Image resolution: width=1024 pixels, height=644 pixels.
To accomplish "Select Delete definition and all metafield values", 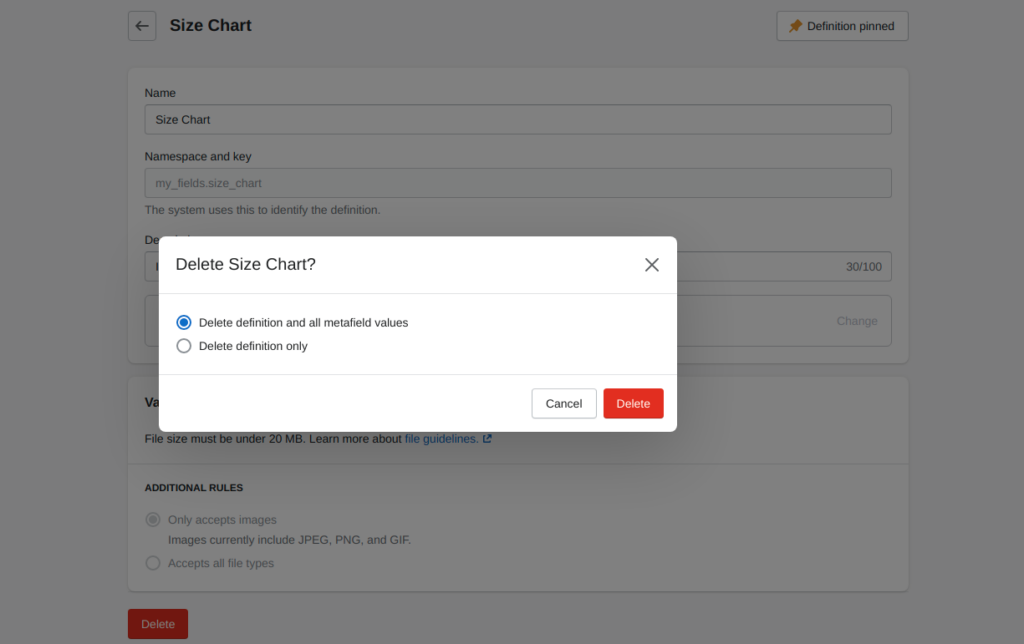I will coord(184,323).
